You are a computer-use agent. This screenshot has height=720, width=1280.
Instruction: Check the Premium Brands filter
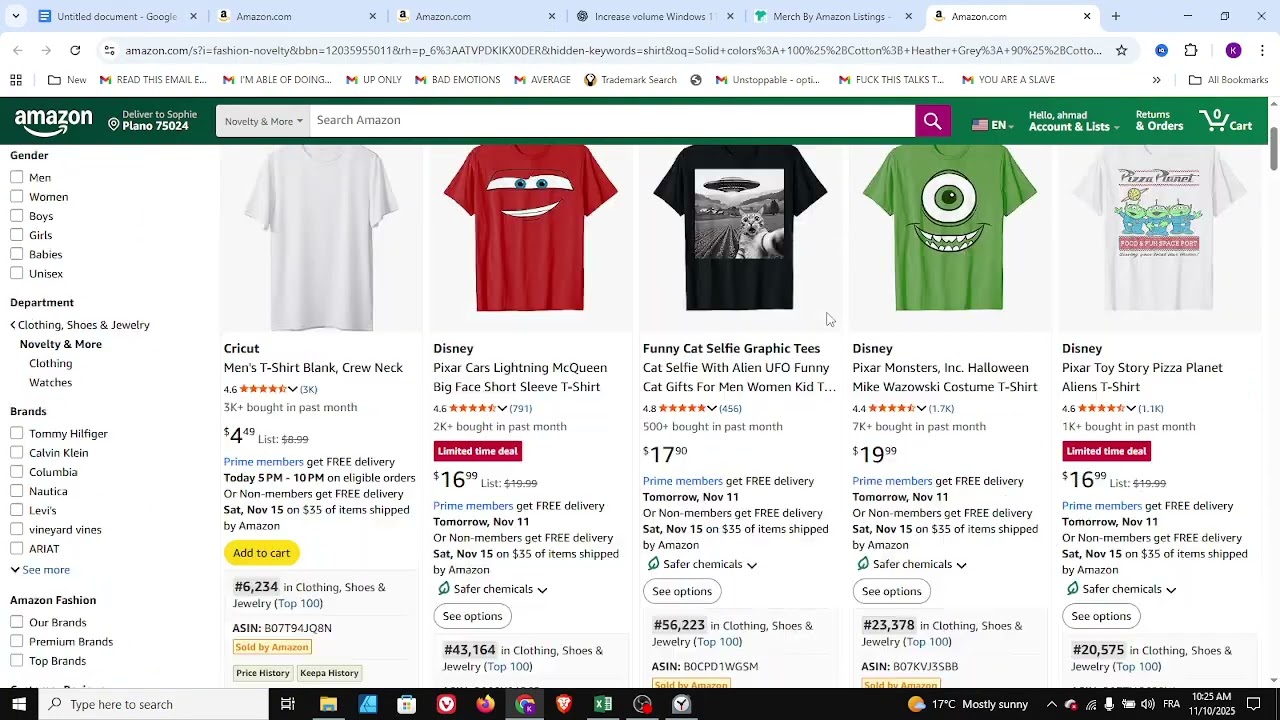(x=17, y=641)
